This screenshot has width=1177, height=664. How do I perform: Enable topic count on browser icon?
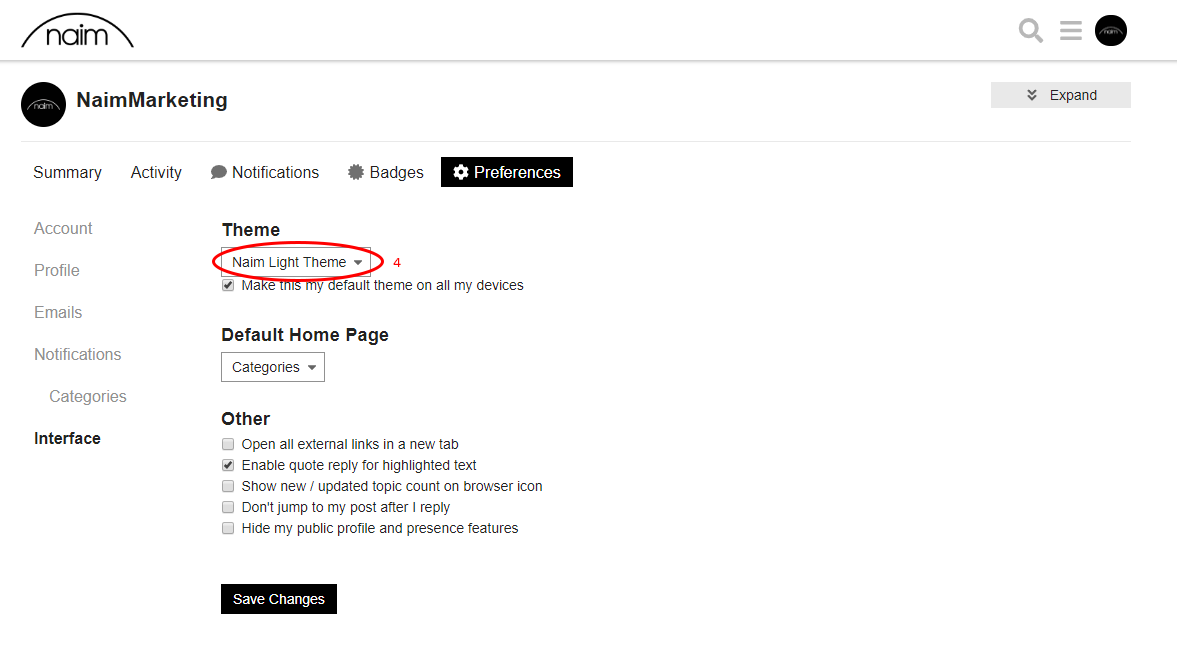(x=228, y=486)
